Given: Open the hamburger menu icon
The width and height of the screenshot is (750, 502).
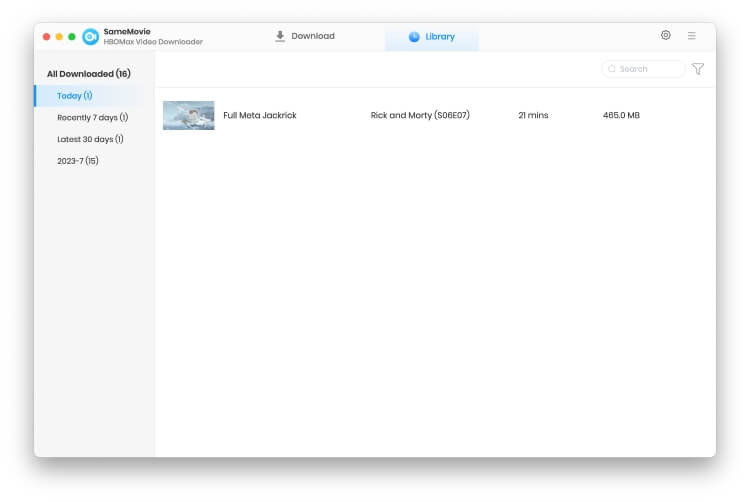Looking at the screenshot, I should (x=692, y=35).
